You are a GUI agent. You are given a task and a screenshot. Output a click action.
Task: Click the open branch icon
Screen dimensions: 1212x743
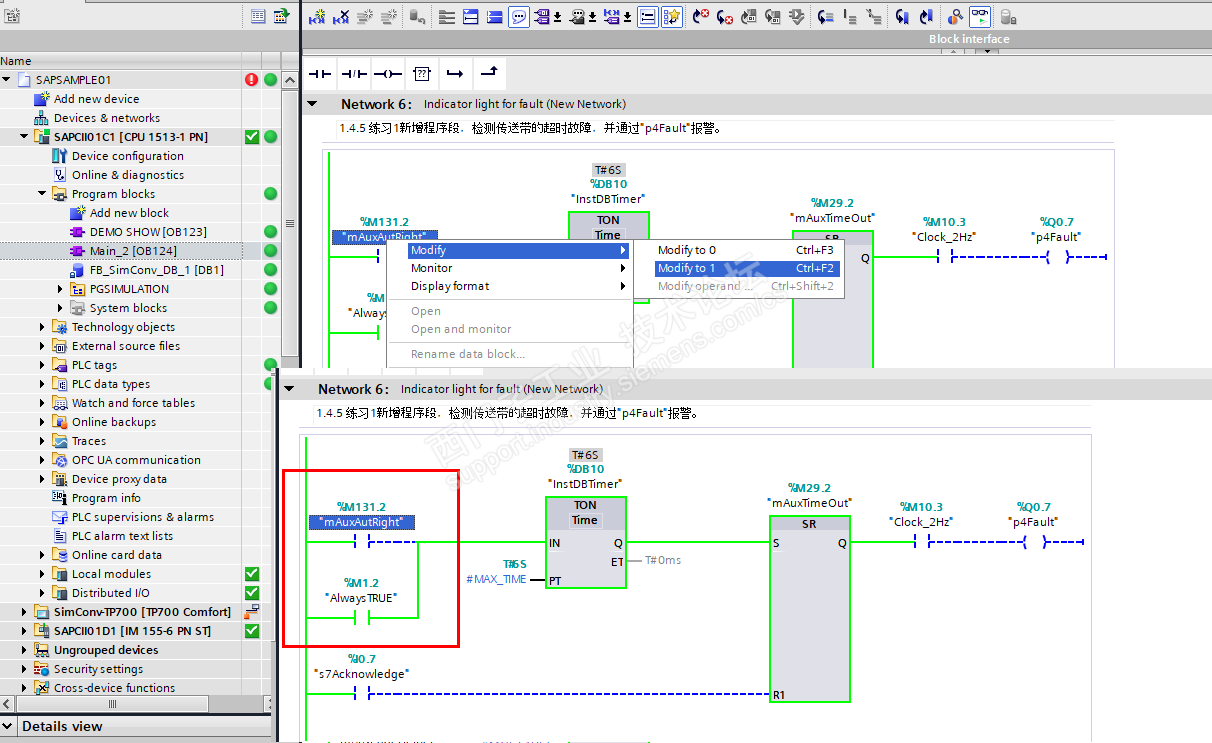455,74
